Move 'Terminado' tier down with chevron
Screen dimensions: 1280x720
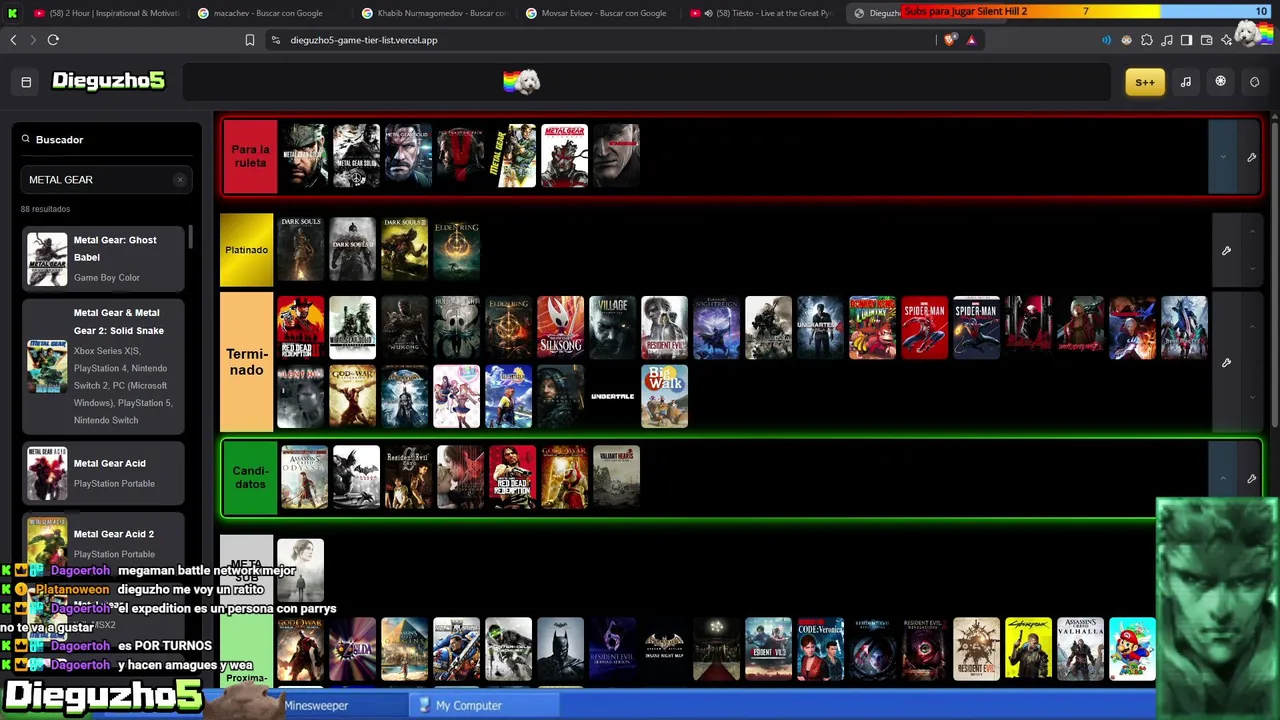point(1252,397)
